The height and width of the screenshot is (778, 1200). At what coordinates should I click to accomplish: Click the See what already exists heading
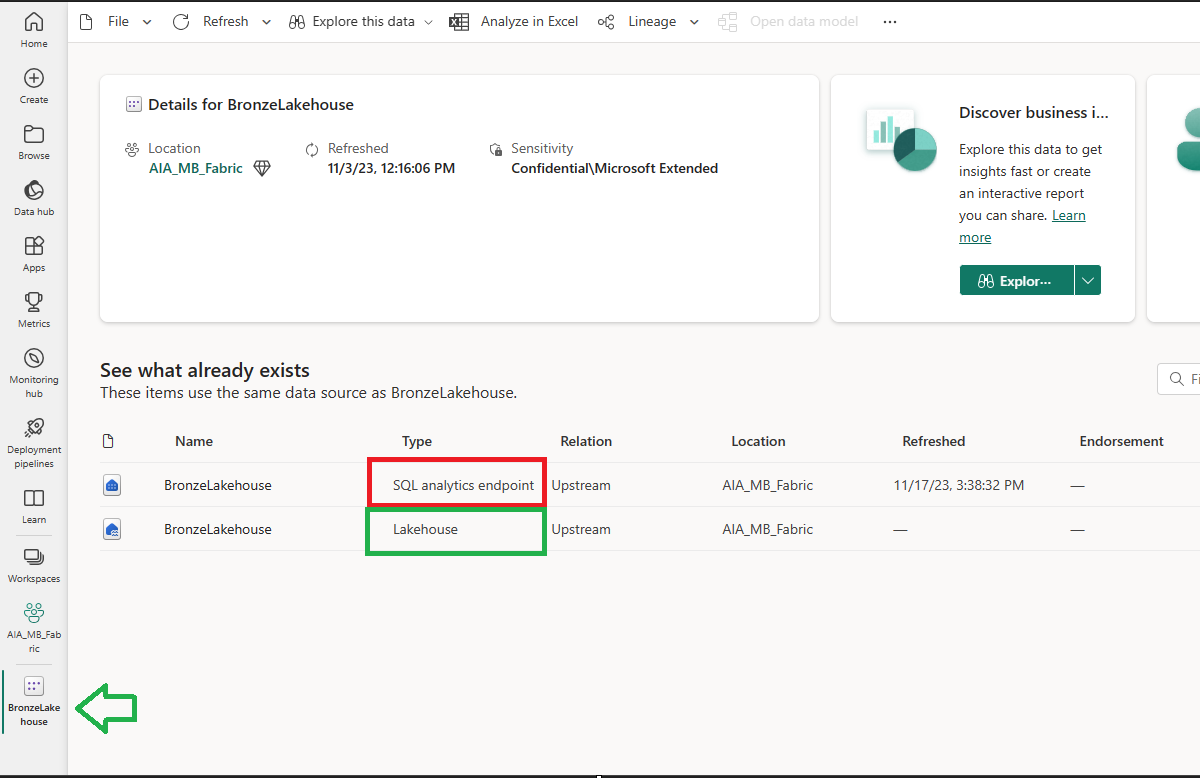click(x=205, y=370)
